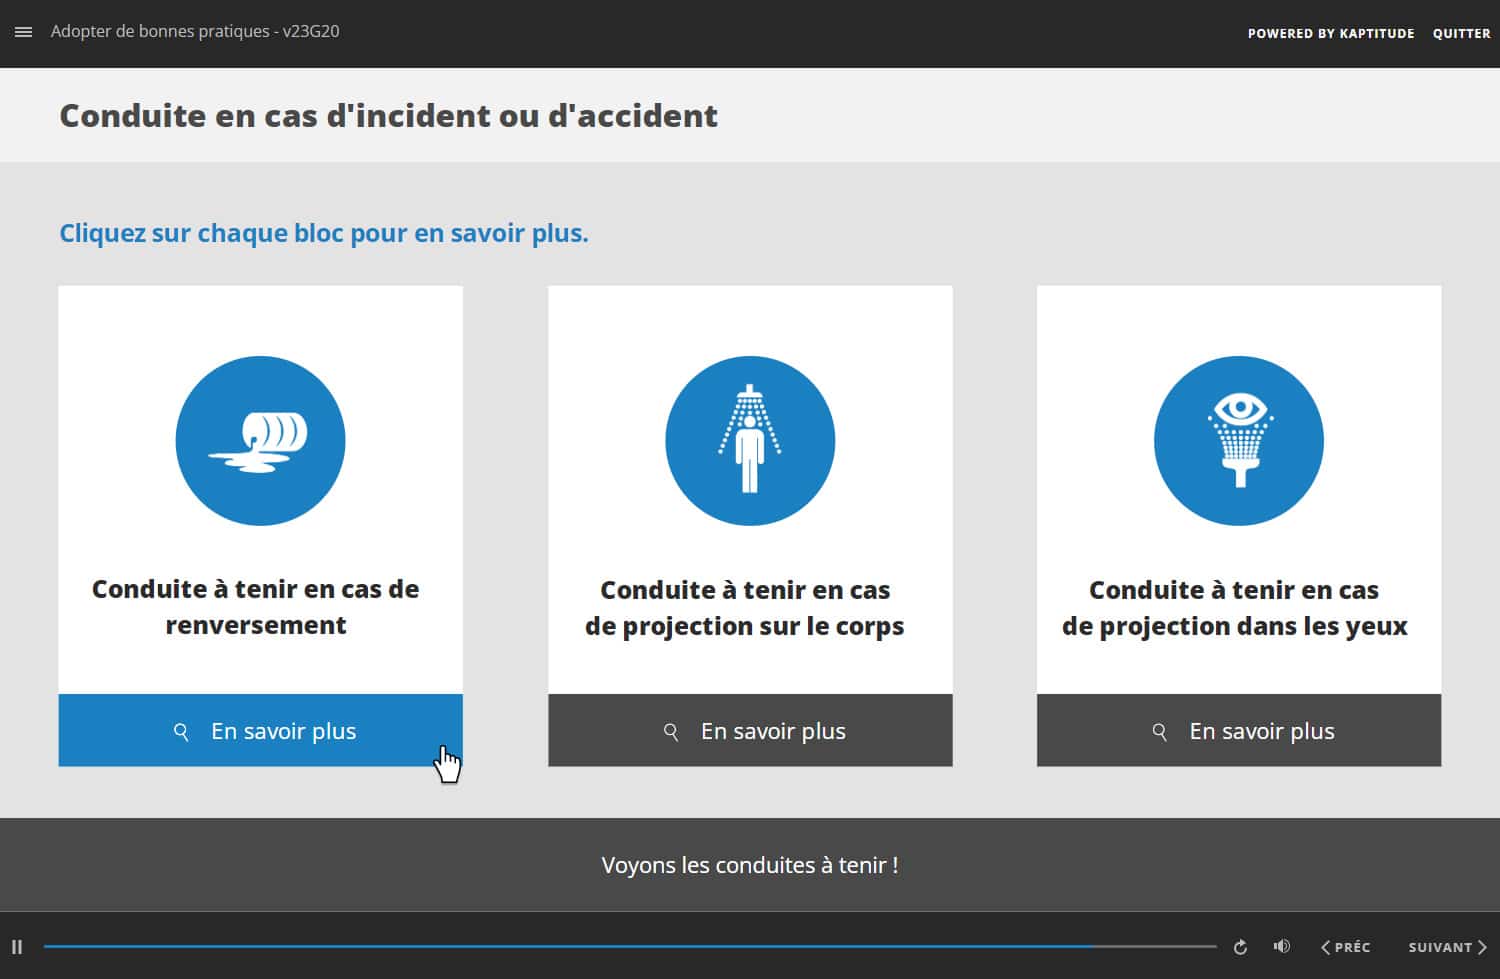Click the replay icon in player bar

pos(1240,947)
